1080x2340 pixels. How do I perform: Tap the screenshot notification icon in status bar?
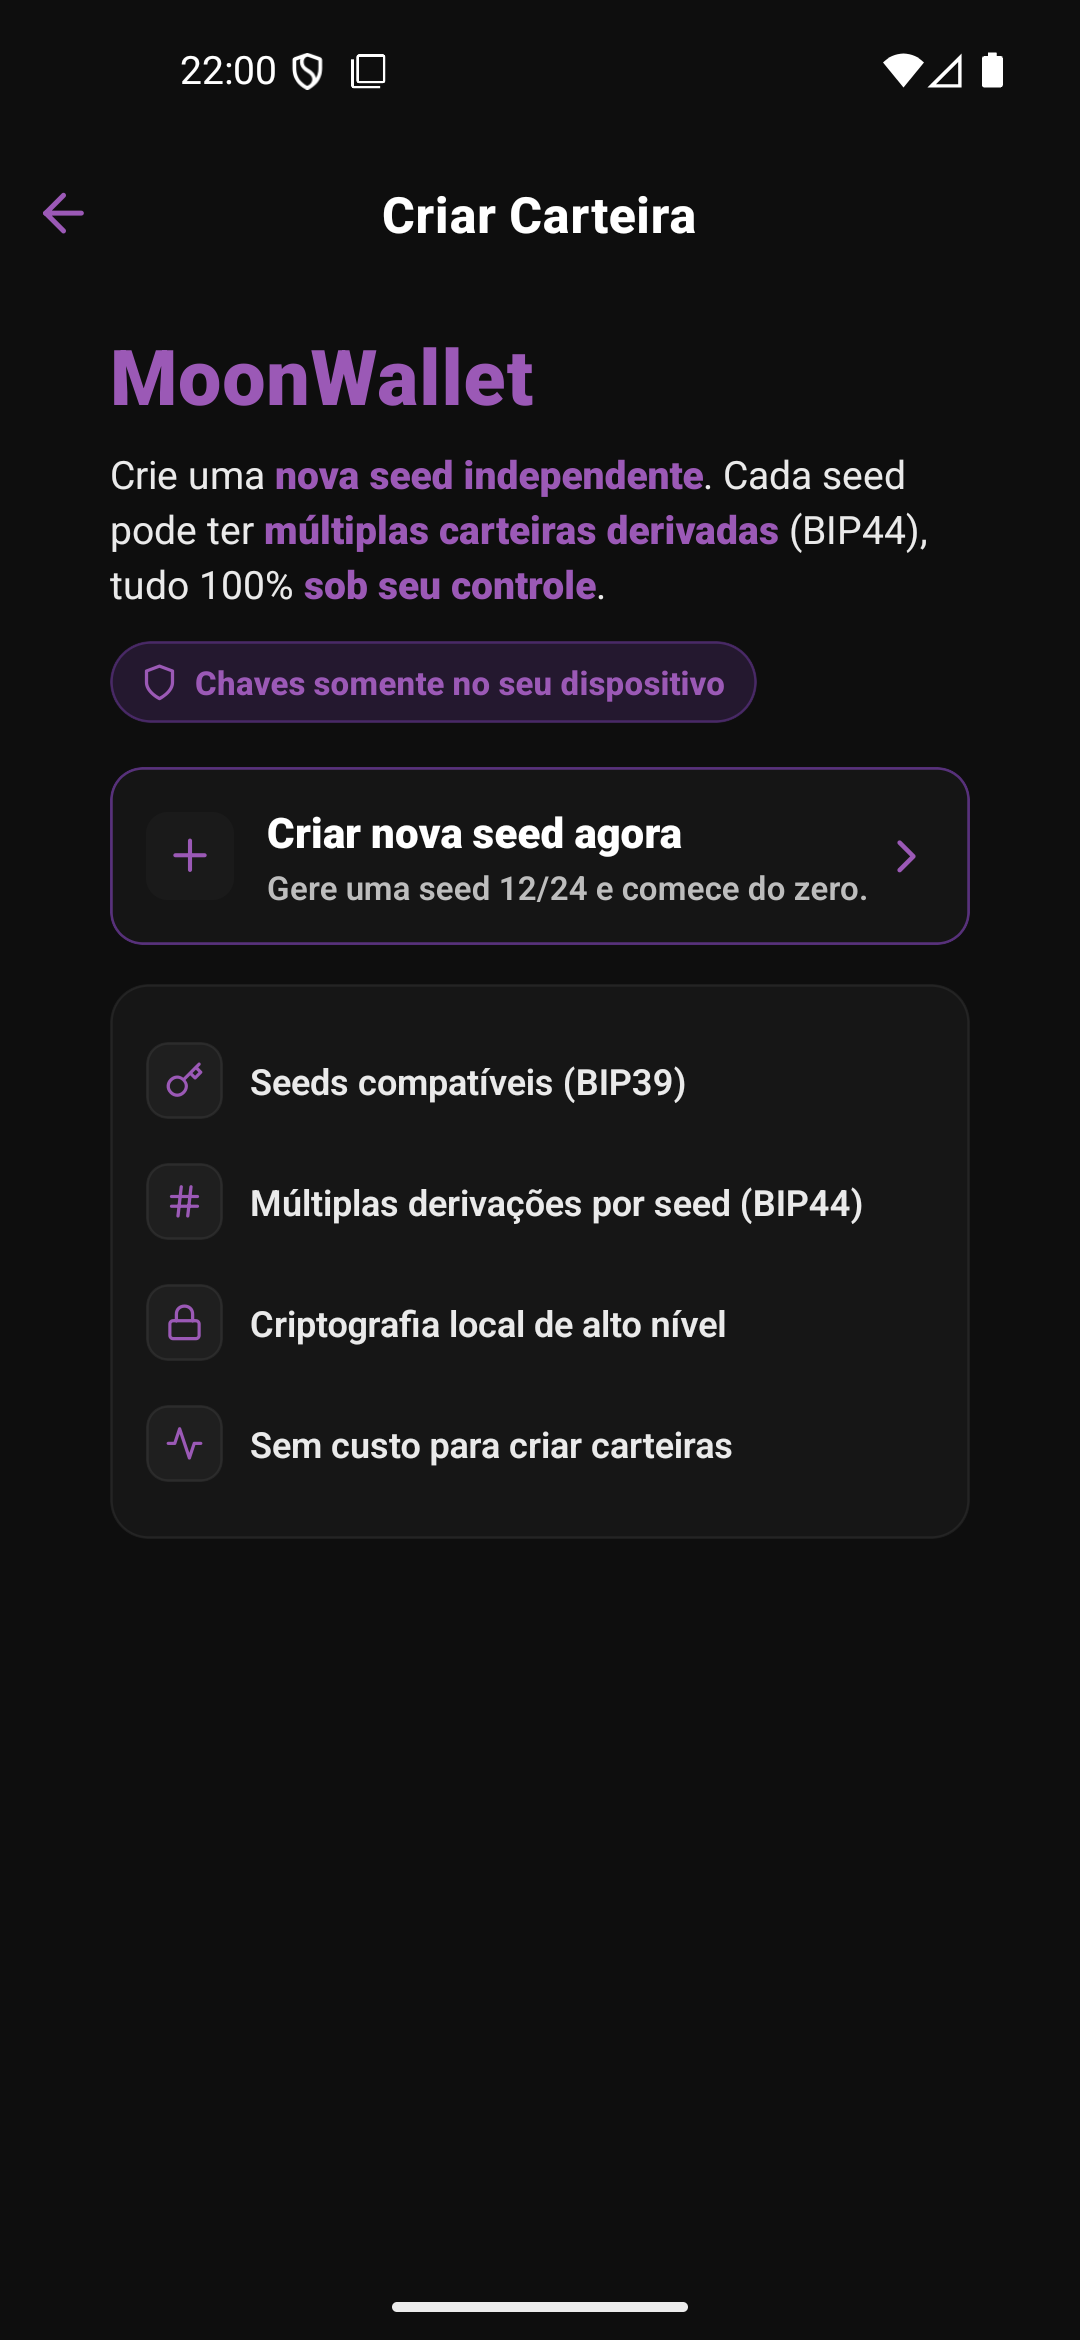pyautogui.click(x=368, y=71)
